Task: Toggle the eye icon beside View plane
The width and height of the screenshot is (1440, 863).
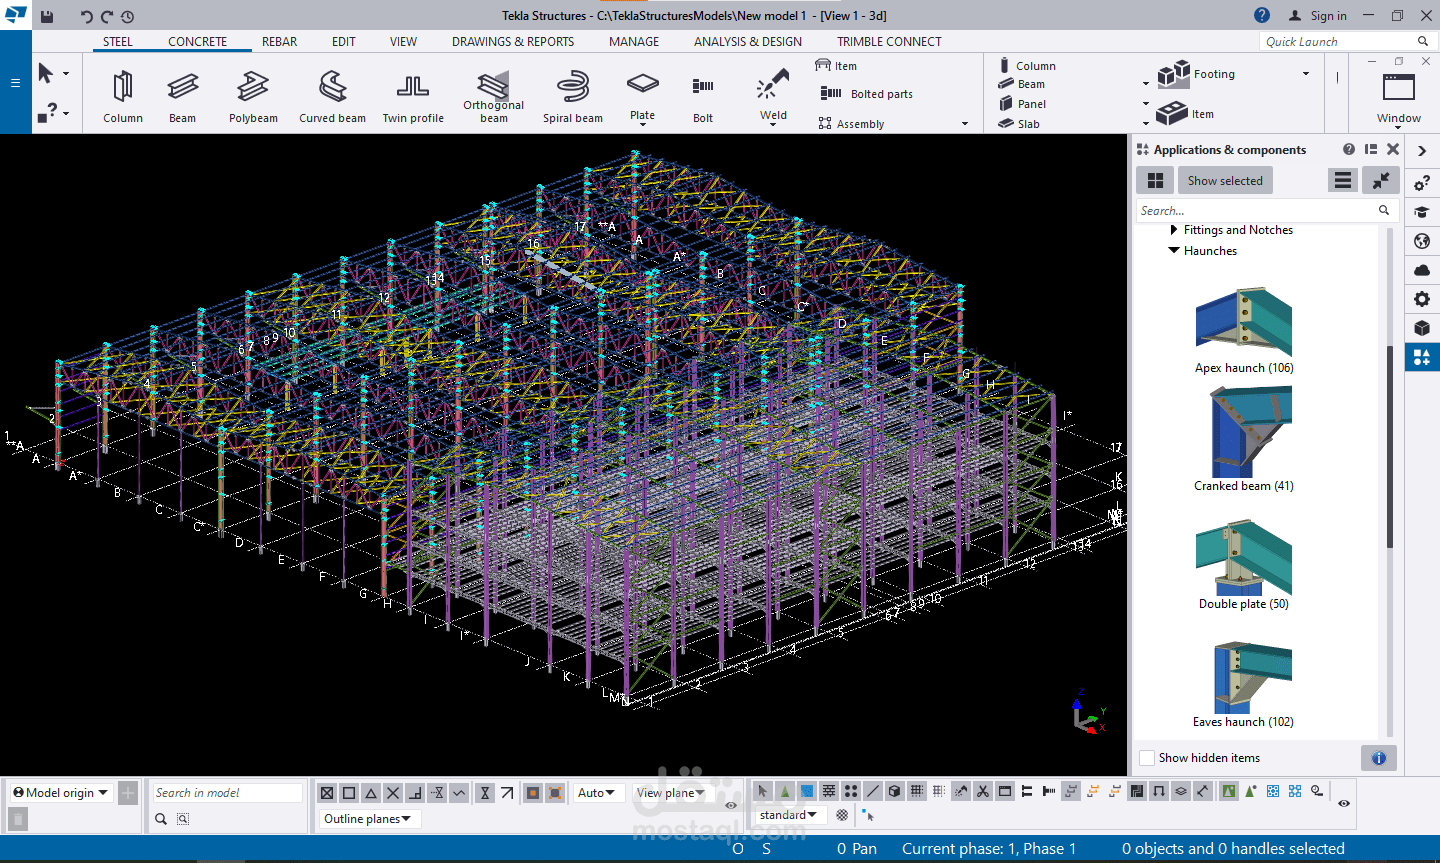Action: (x=731, y=805)
